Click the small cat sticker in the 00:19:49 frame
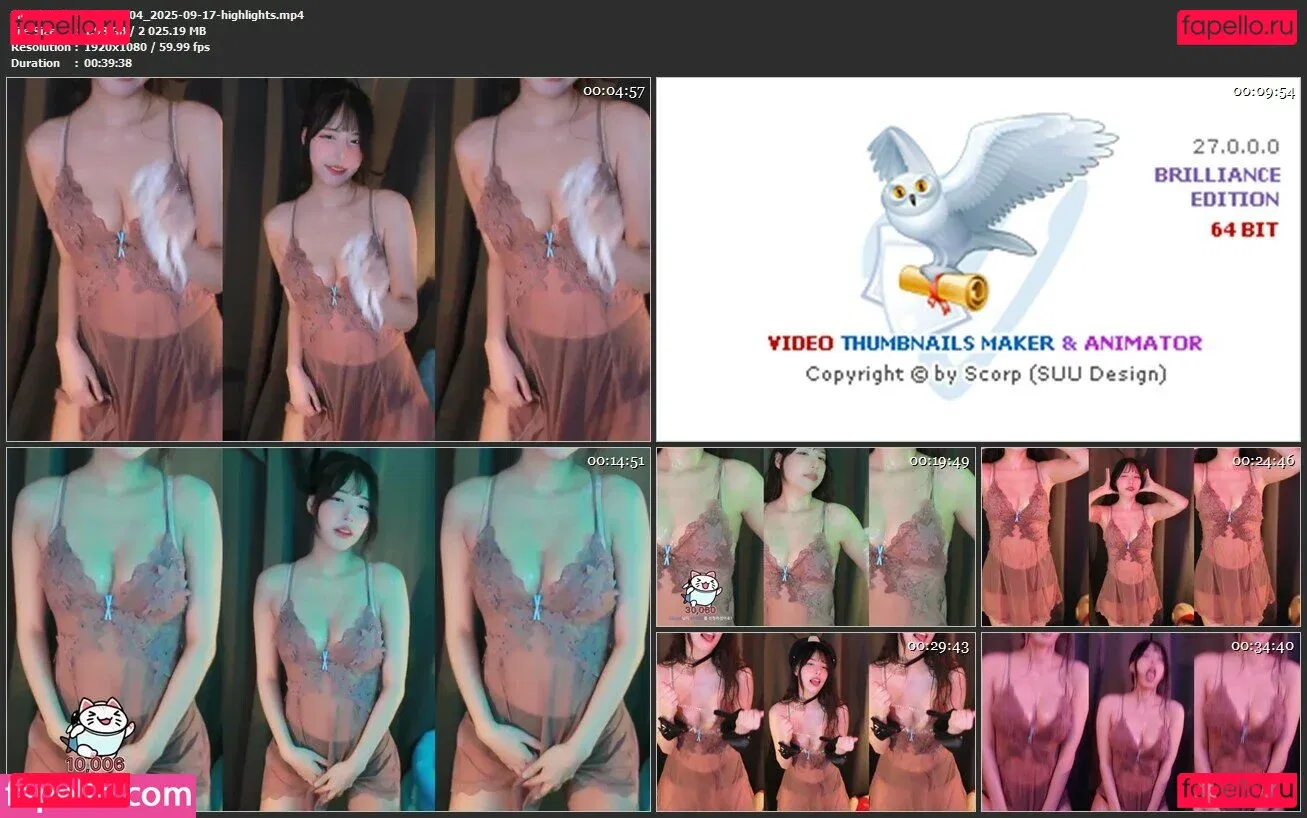The image size is (1307, 818). pyautogui.click(x=701, y=591)
